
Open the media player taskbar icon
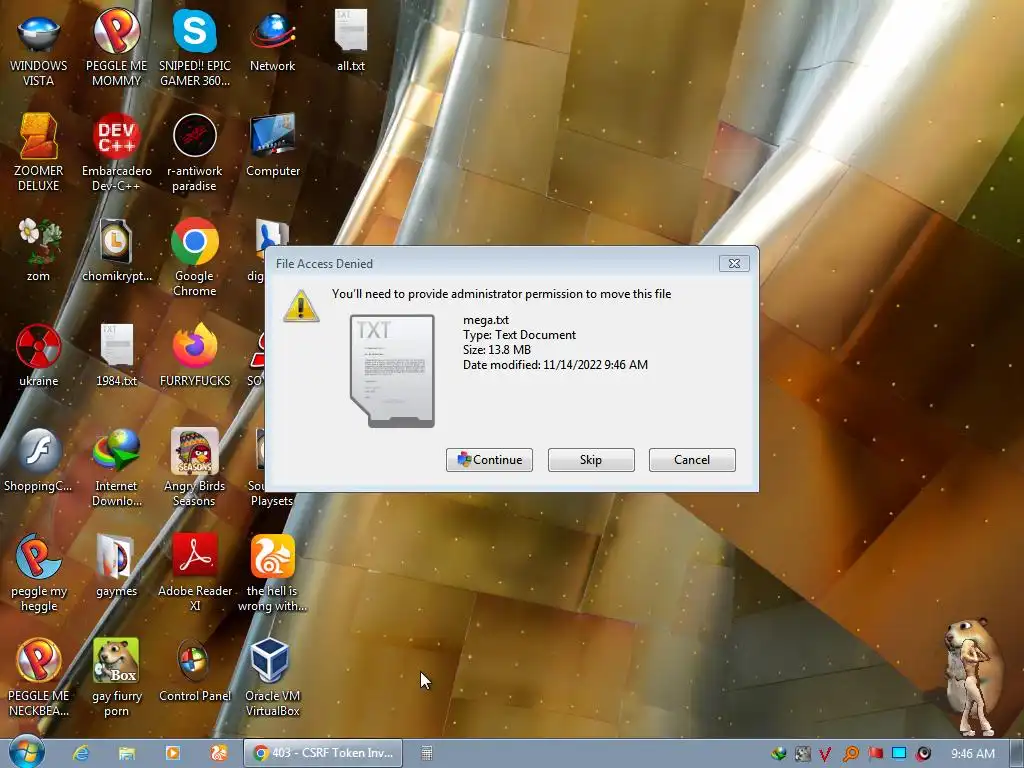coord(172,753)
